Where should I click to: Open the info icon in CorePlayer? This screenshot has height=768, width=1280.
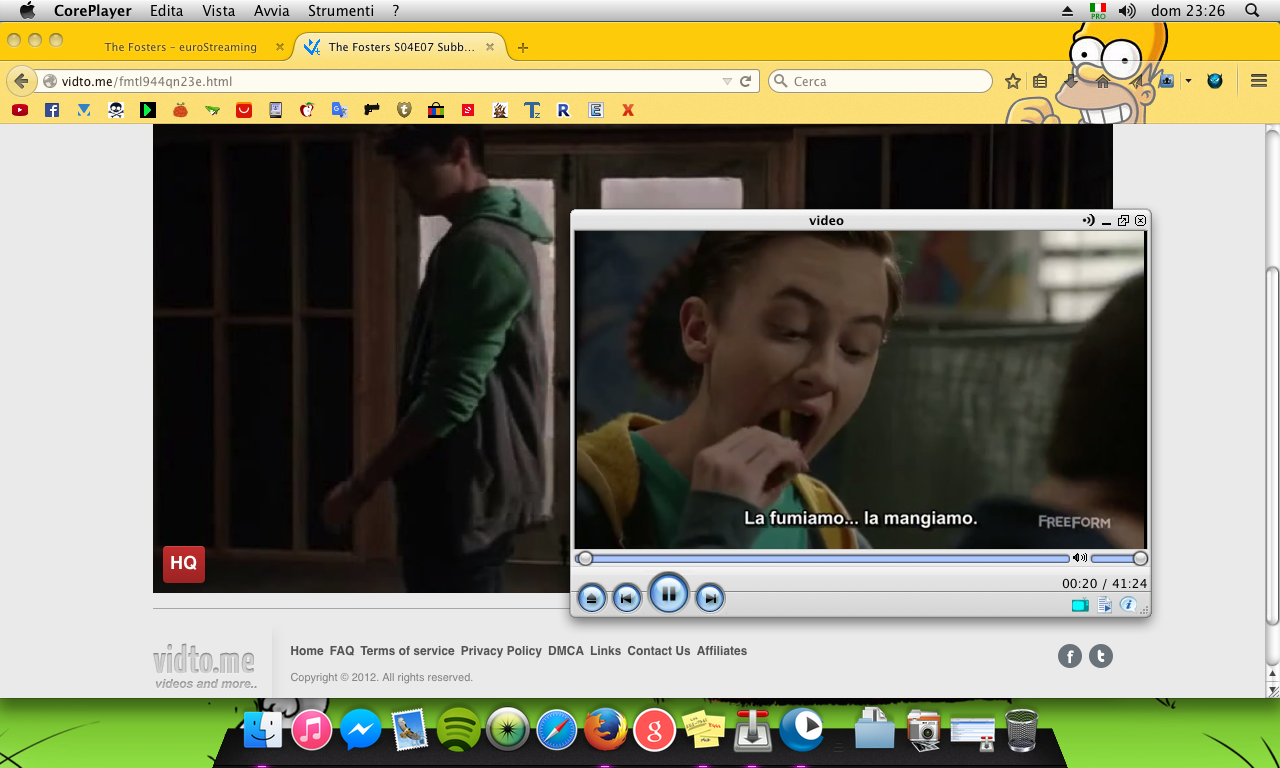1128,605
